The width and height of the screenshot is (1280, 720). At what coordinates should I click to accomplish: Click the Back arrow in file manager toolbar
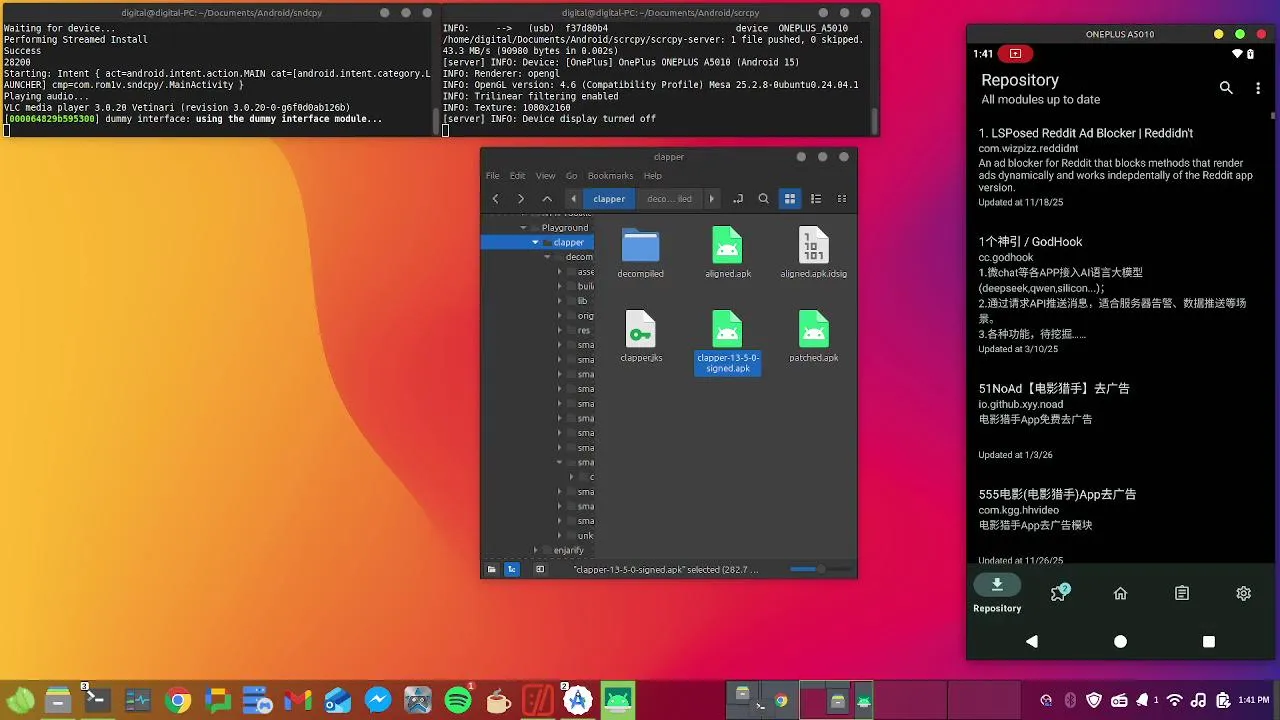pos(495,199)
